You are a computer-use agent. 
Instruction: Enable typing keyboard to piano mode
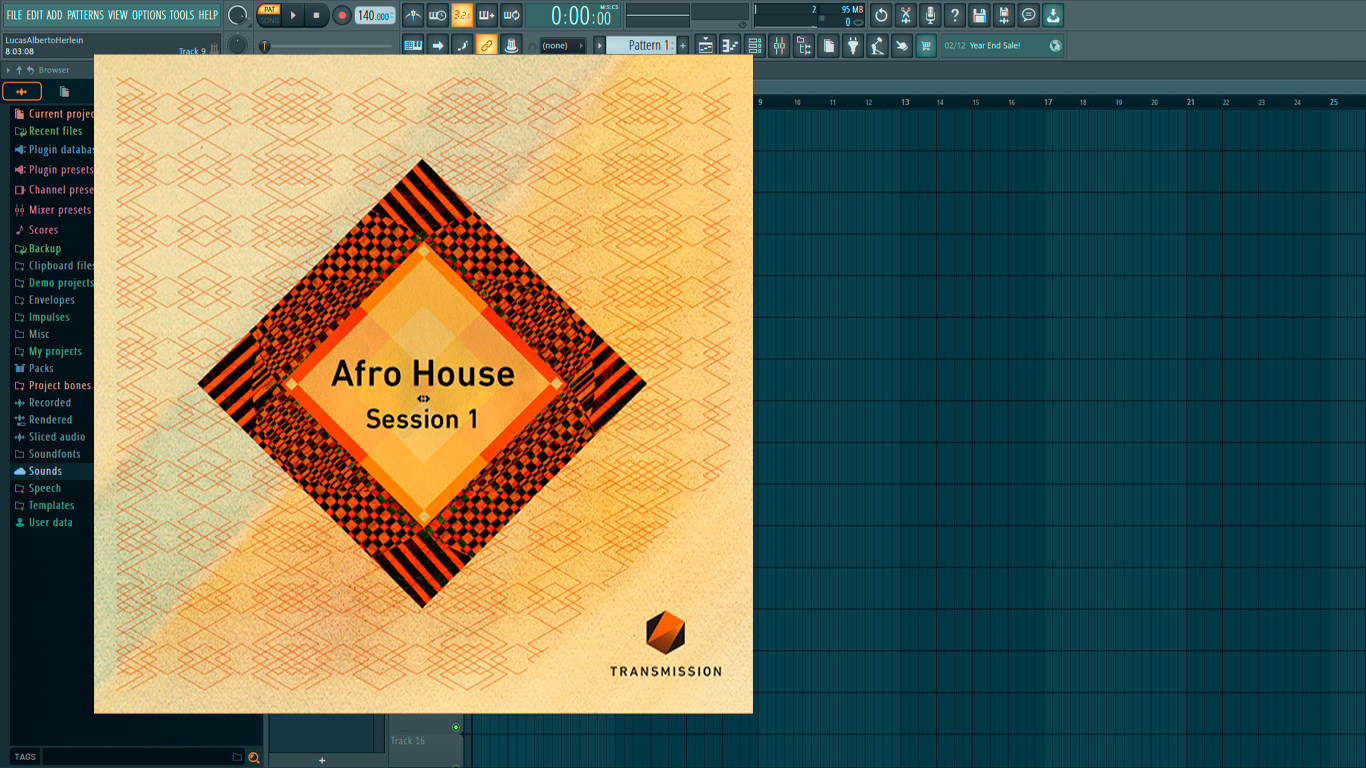coord(413,45)
